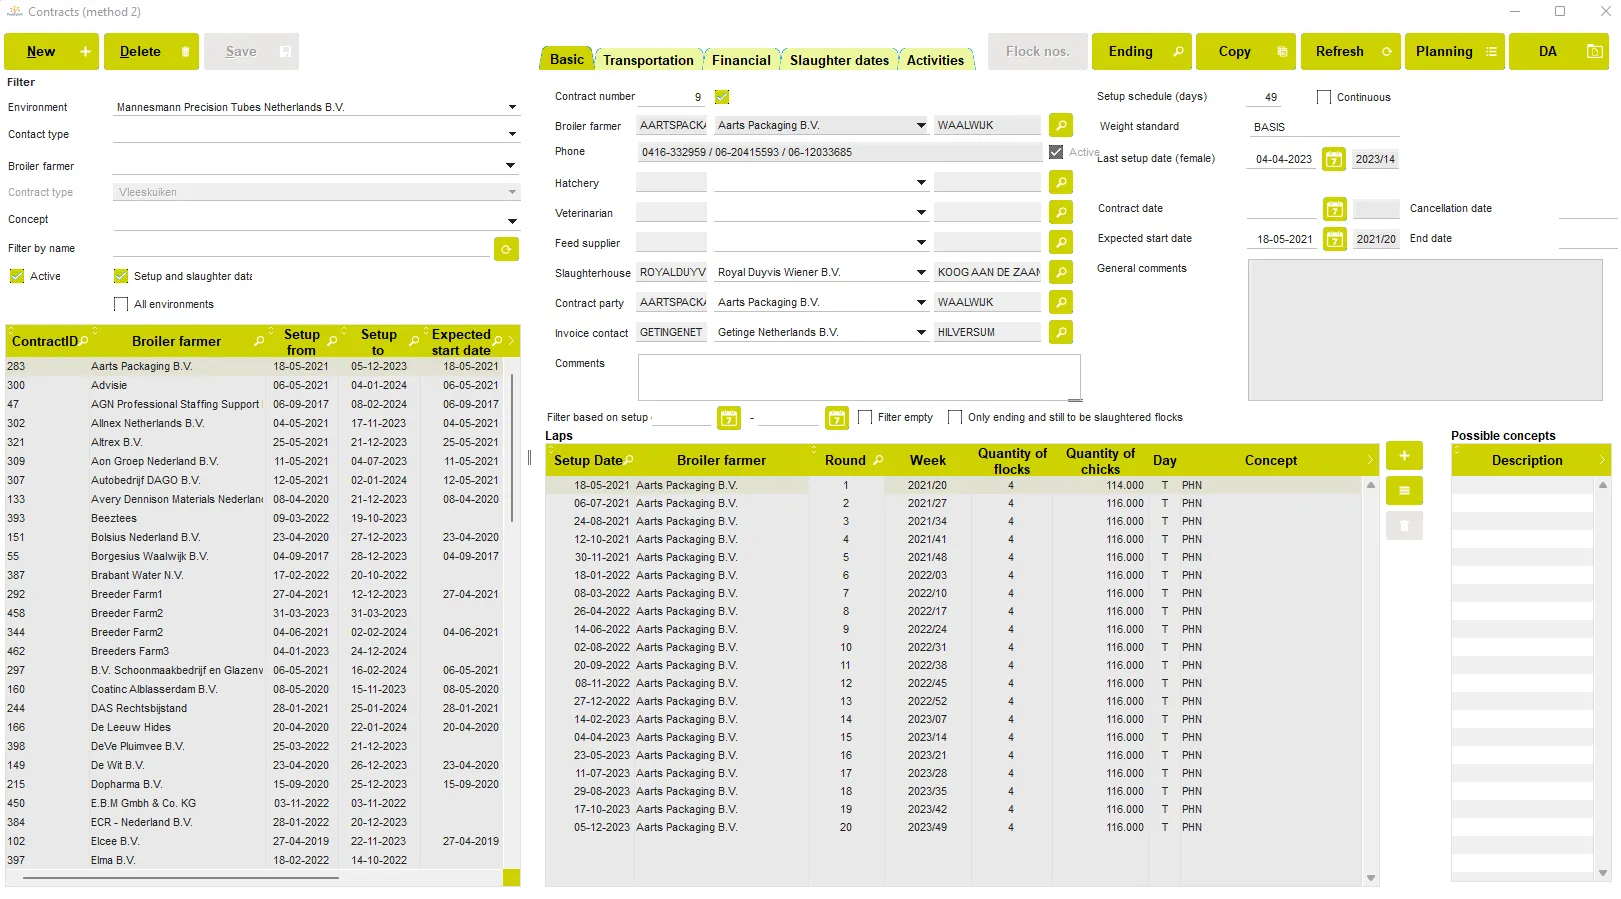Expand the Environment dropdown
This screenshot has width=1621, height=899.
point(512,108)
